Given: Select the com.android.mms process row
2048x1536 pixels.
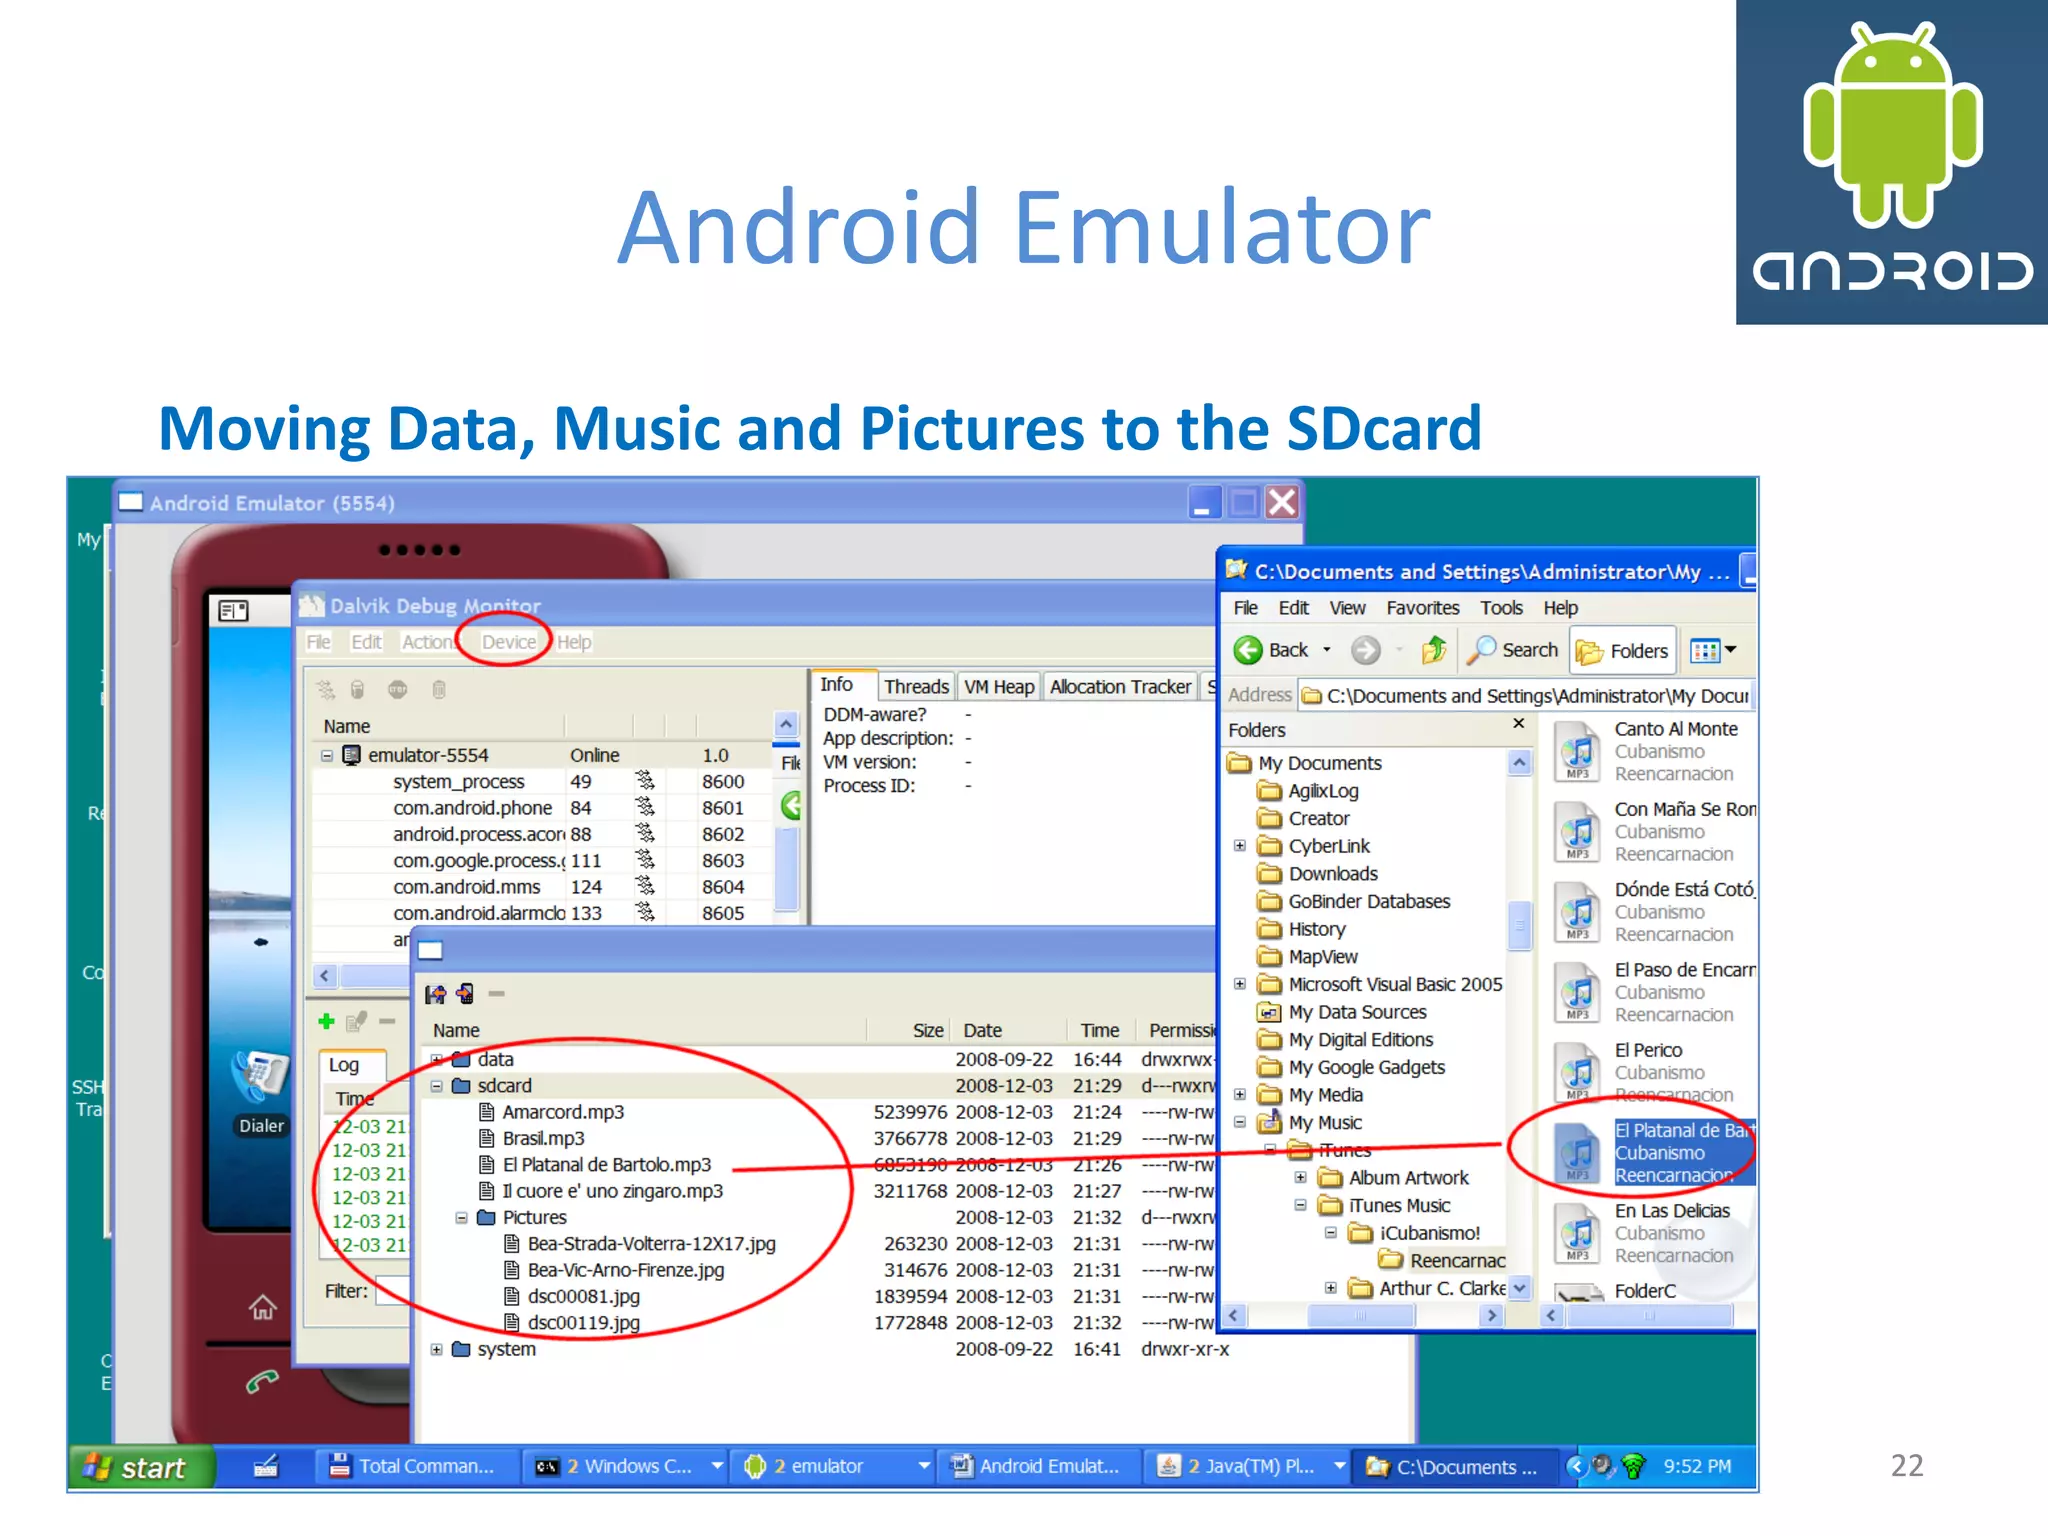Looking at the screenshot, I should 541,887.
